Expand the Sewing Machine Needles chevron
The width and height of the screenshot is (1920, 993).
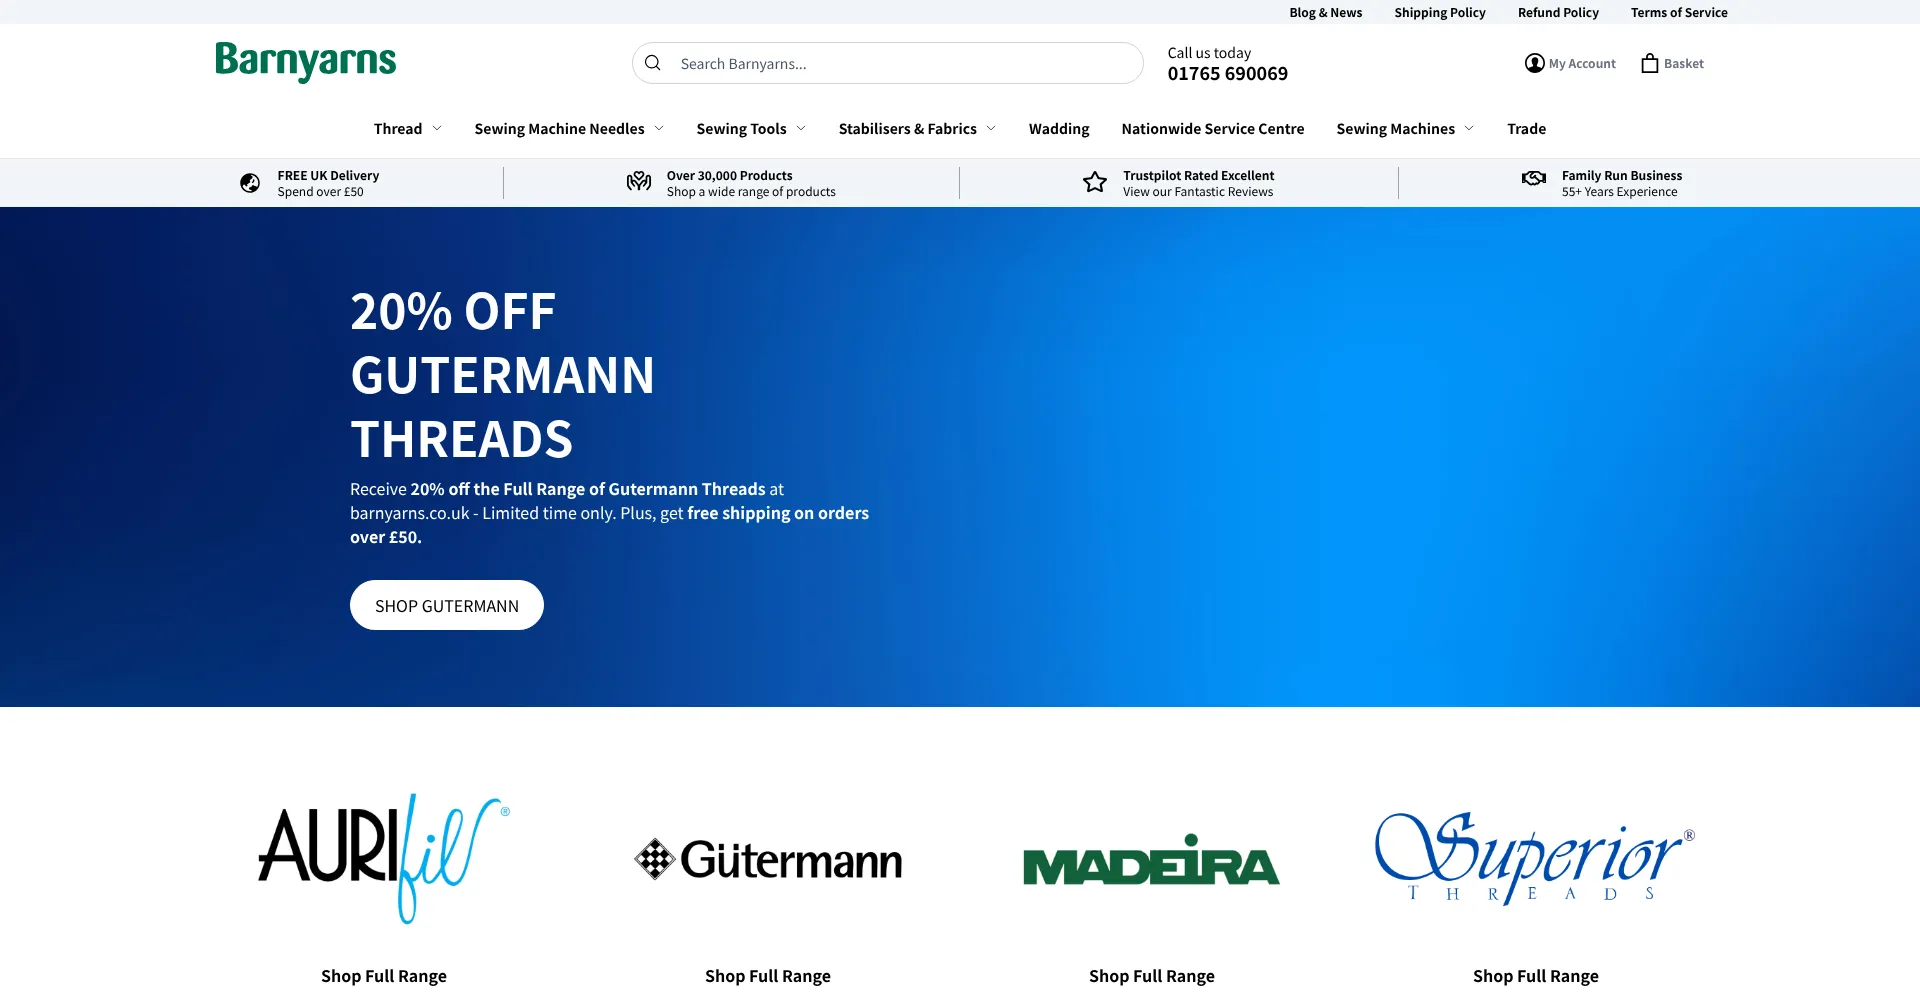pos(659,128)
